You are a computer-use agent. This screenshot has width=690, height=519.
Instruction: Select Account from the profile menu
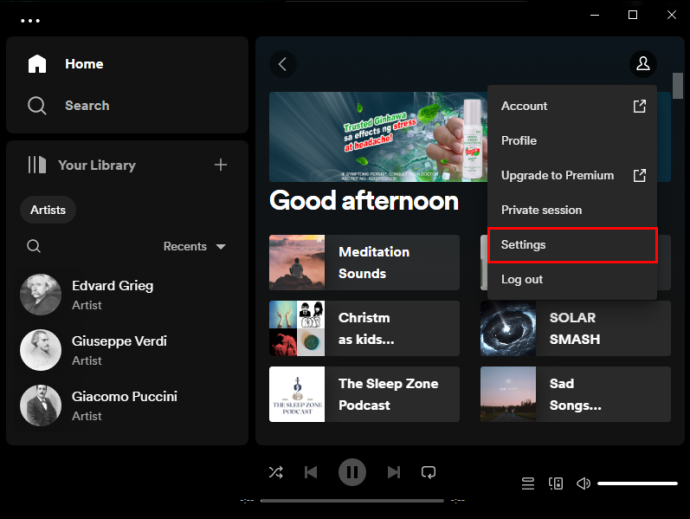[x=572, y=106]
